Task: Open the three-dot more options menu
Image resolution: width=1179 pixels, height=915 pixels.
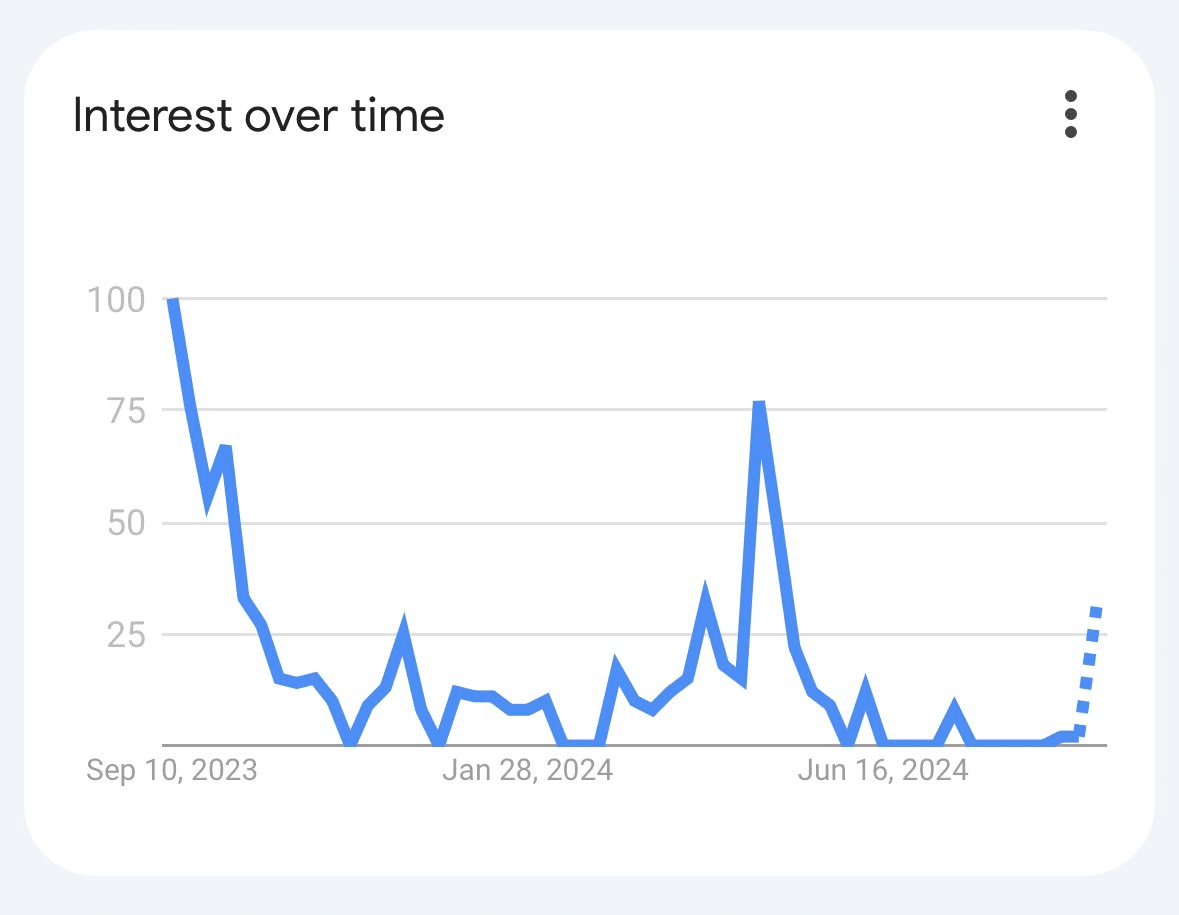Action: click(x=1070, y=115)
